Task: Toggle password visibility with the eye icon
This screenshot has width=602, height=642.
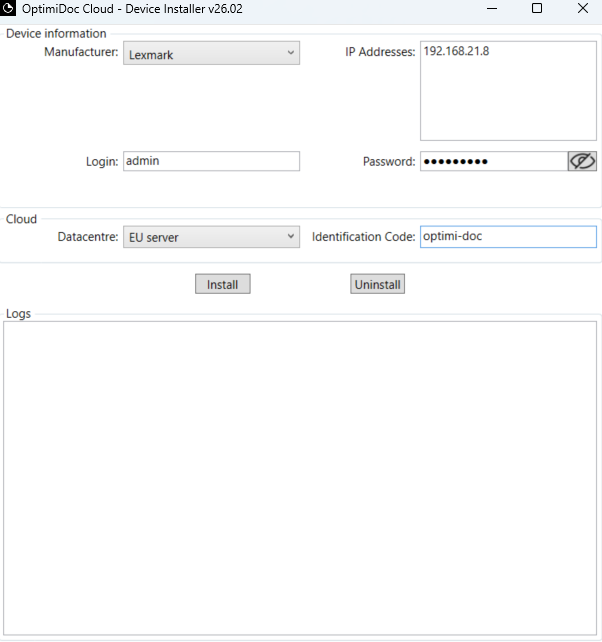Action: pos(582,161)
